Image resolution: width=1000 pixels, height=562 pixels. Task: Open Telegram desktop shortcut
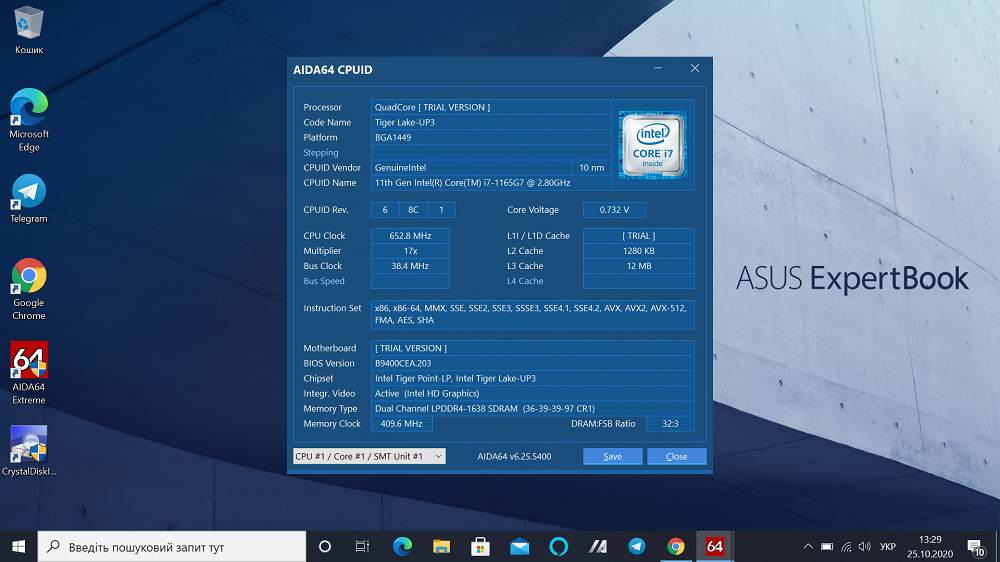pyautogui.click(x=29, y=198)
